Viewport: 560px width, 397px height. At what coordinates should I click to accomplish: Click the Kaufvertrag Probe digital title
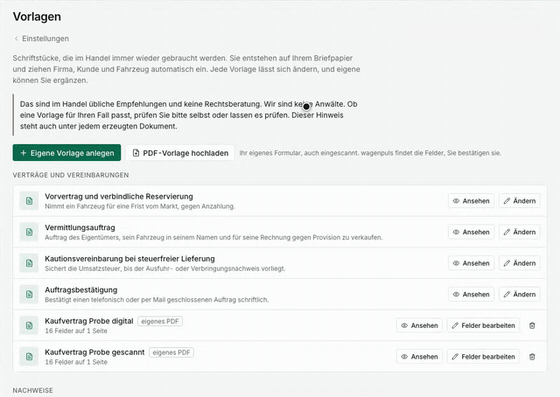(x=89, y=321)
